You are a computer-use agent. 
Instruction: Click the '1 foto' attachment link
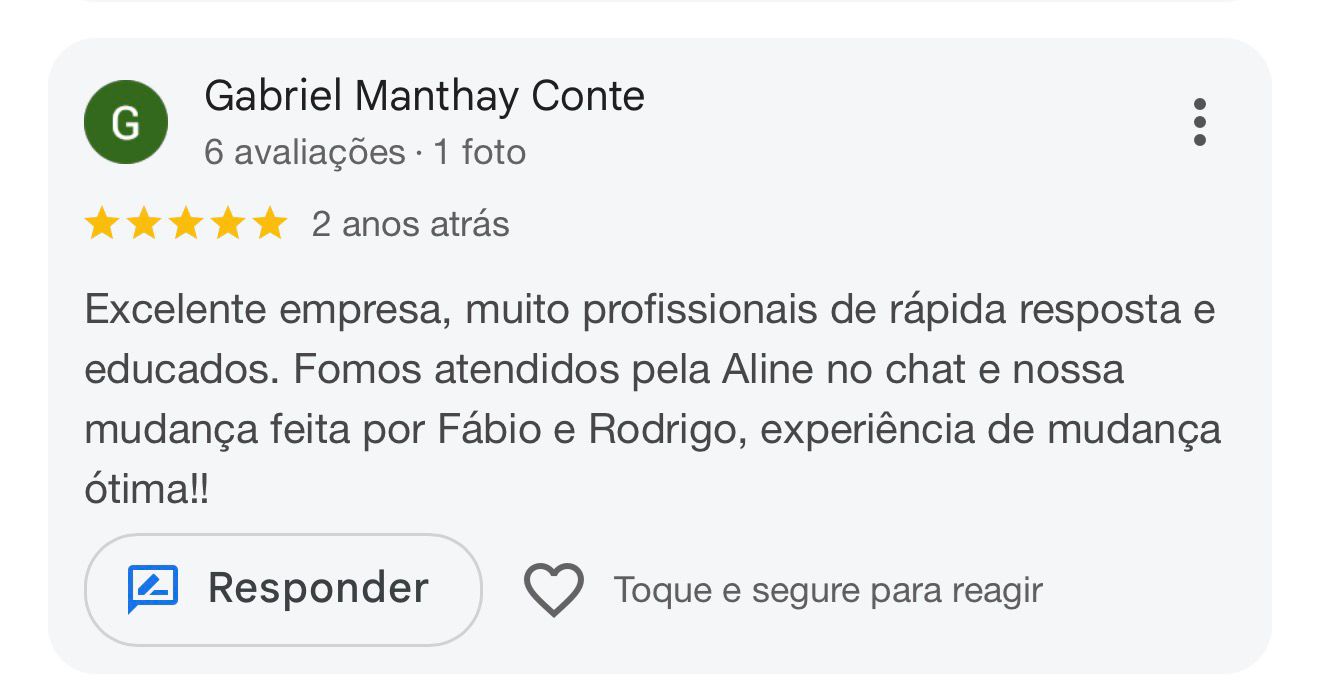click(483, 151)
